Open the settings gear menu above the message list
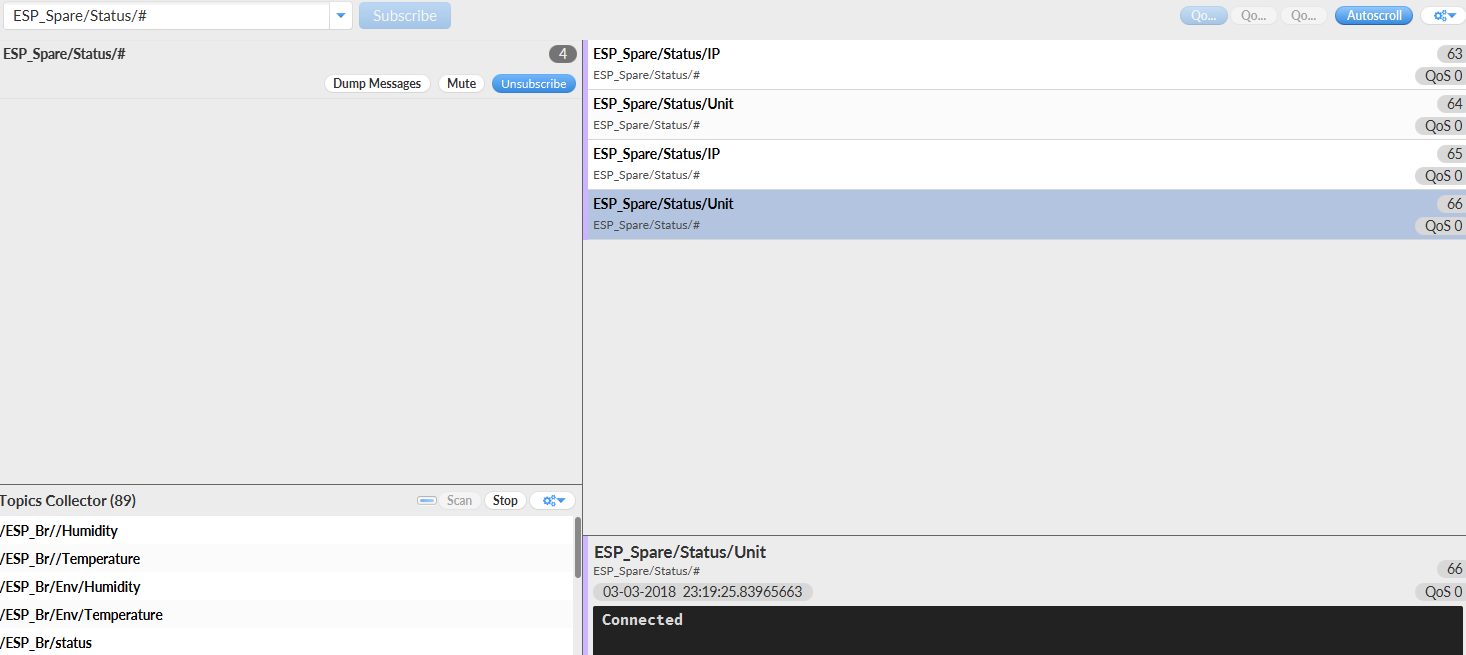Screen dimensions: 1466x655 [1442, 15]
